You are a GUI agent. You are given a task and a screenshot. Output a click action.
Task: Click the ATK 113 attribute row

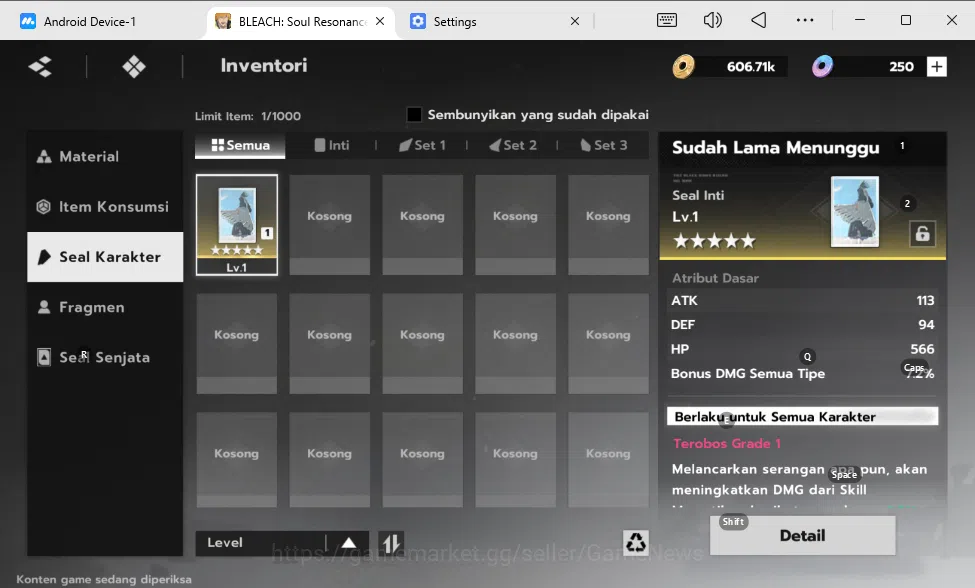(802, 300)
